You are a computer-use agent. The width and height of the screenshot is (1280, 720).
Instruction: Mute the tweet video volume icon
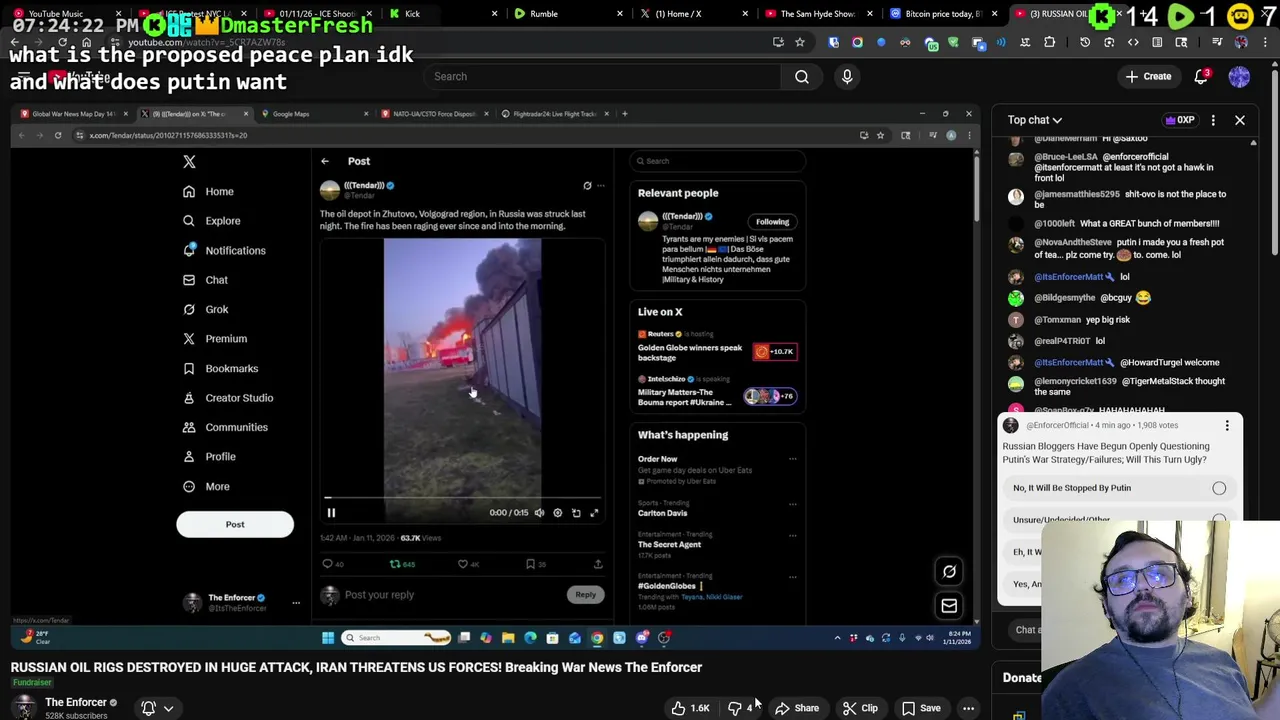[539, 513]
